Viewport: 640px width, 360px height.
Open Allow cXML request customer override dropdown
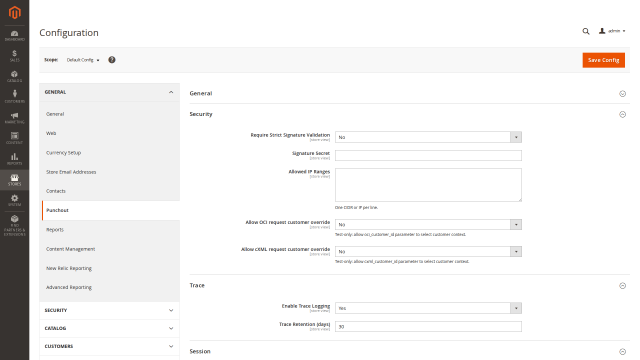(428, 251)
